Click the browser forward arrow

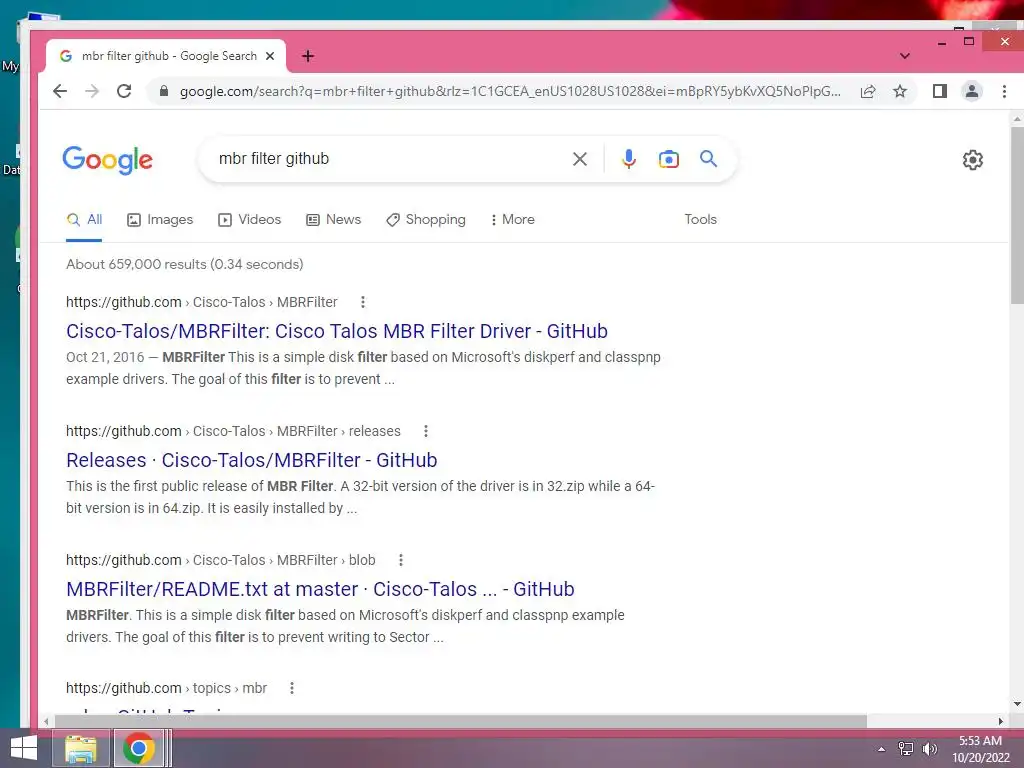point(92,91)
